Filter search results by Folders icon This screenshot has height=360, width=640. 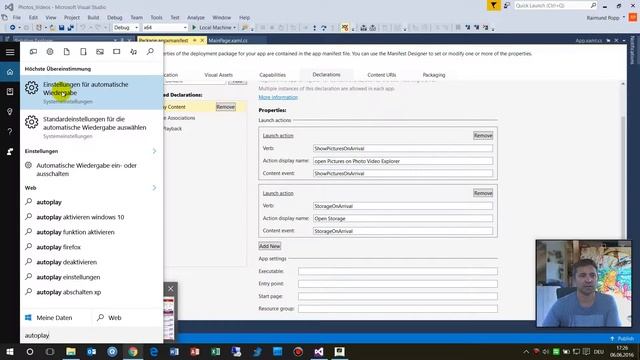click(83, 52)
